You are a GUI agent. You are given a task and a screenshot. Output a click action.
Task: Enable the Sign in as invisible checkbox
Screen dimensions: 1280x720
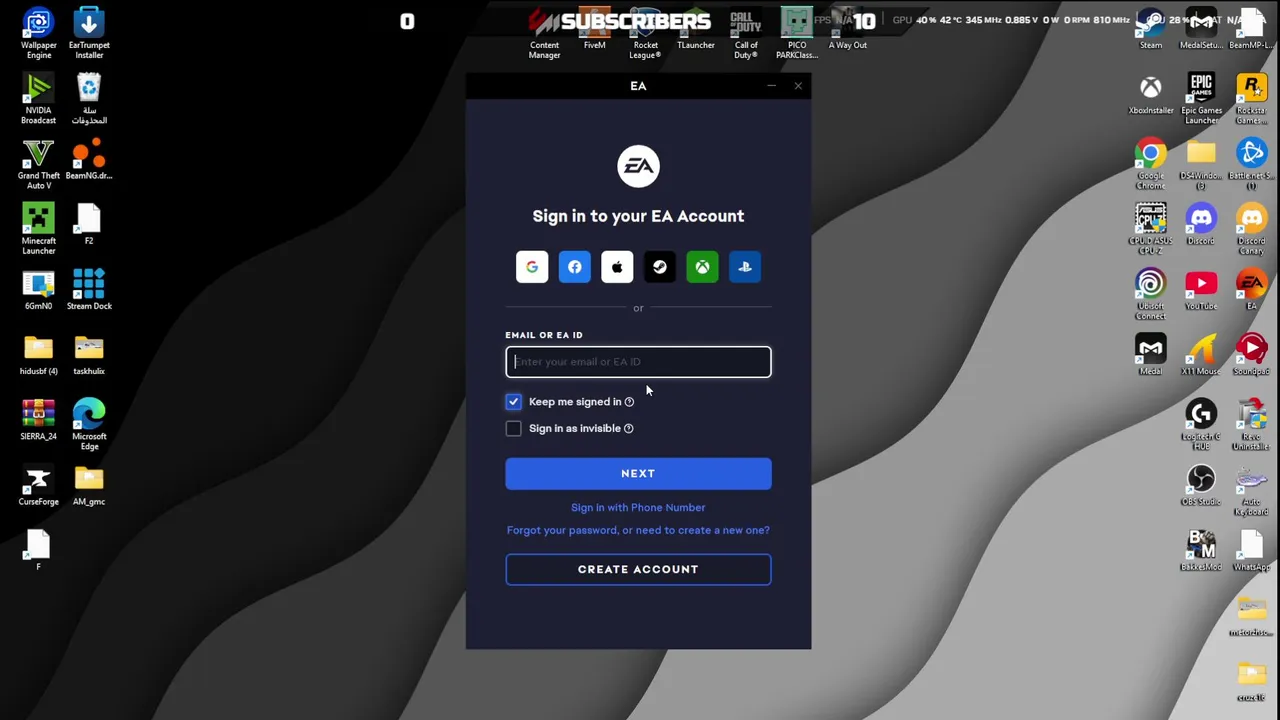[513, 428]
